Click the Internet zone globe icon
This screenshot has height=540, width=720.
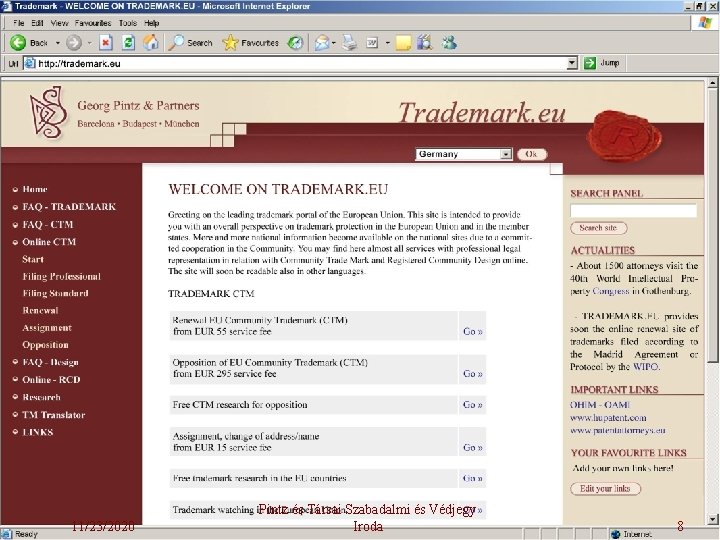[x=616, y=534]
